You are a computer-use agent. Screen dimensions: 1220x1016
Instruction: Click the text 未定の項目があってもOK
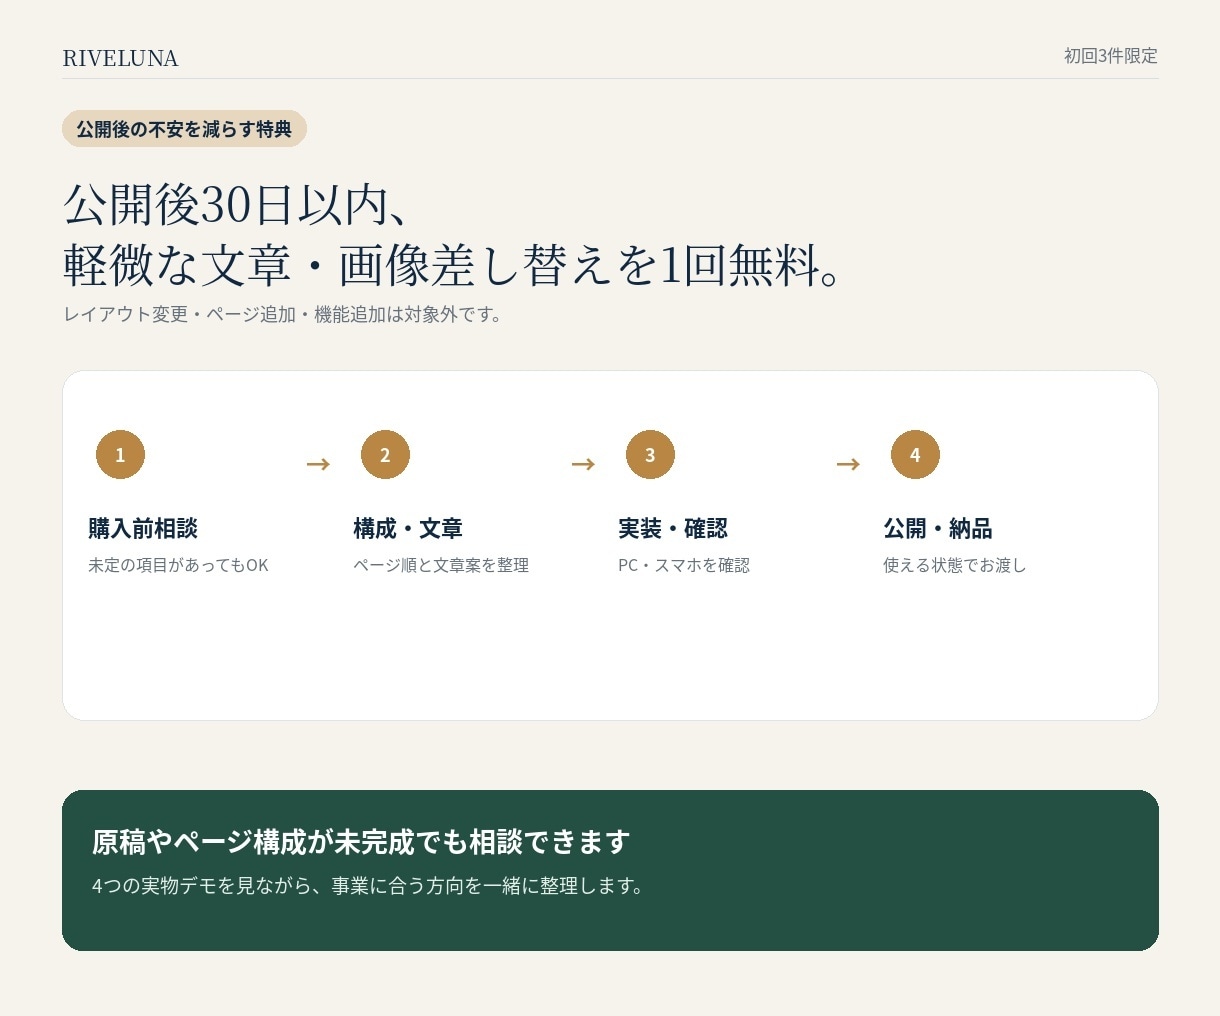click(178, 565)
